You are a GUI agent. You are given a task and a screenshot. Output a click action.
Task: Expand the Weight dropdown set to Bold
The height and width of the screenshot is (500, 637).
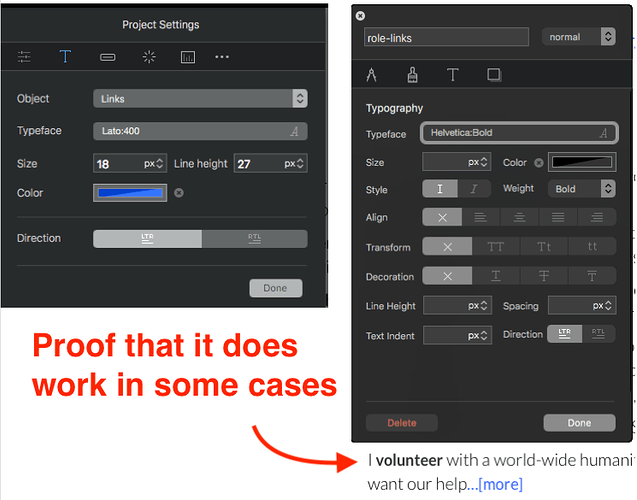coord(580,189)
